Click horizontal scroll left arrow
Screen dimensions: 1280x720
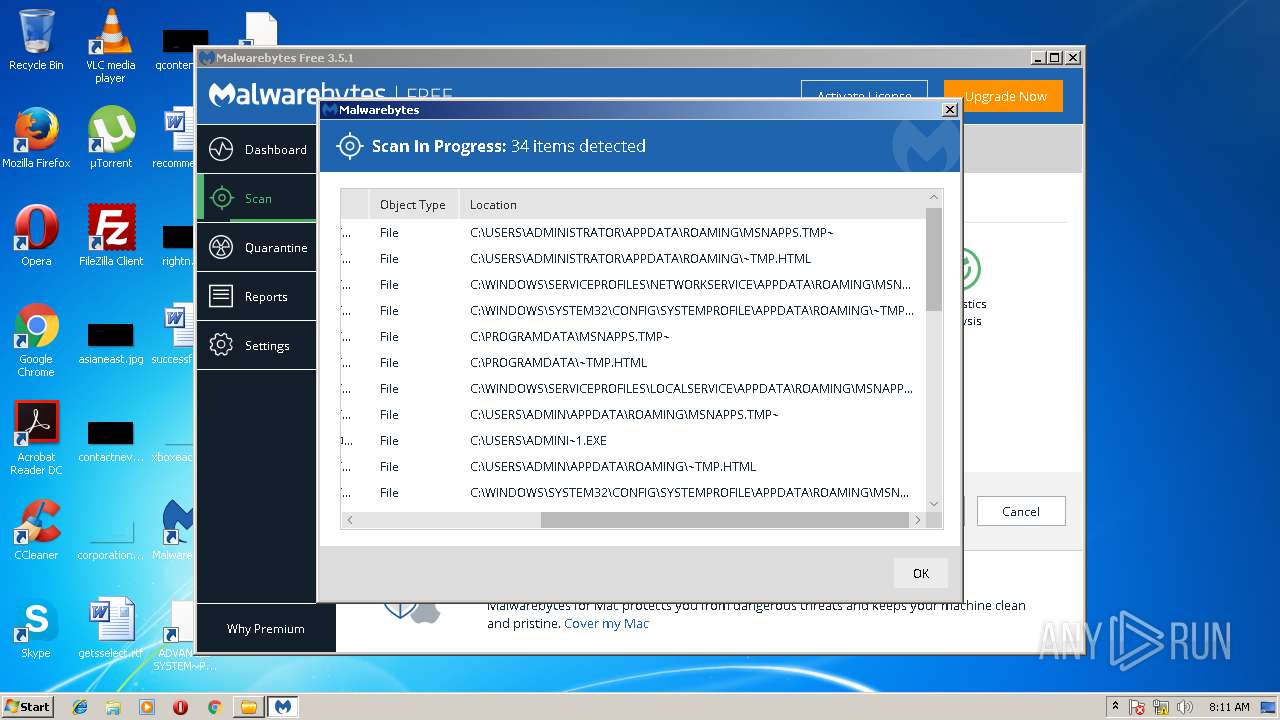coord(349,520)
